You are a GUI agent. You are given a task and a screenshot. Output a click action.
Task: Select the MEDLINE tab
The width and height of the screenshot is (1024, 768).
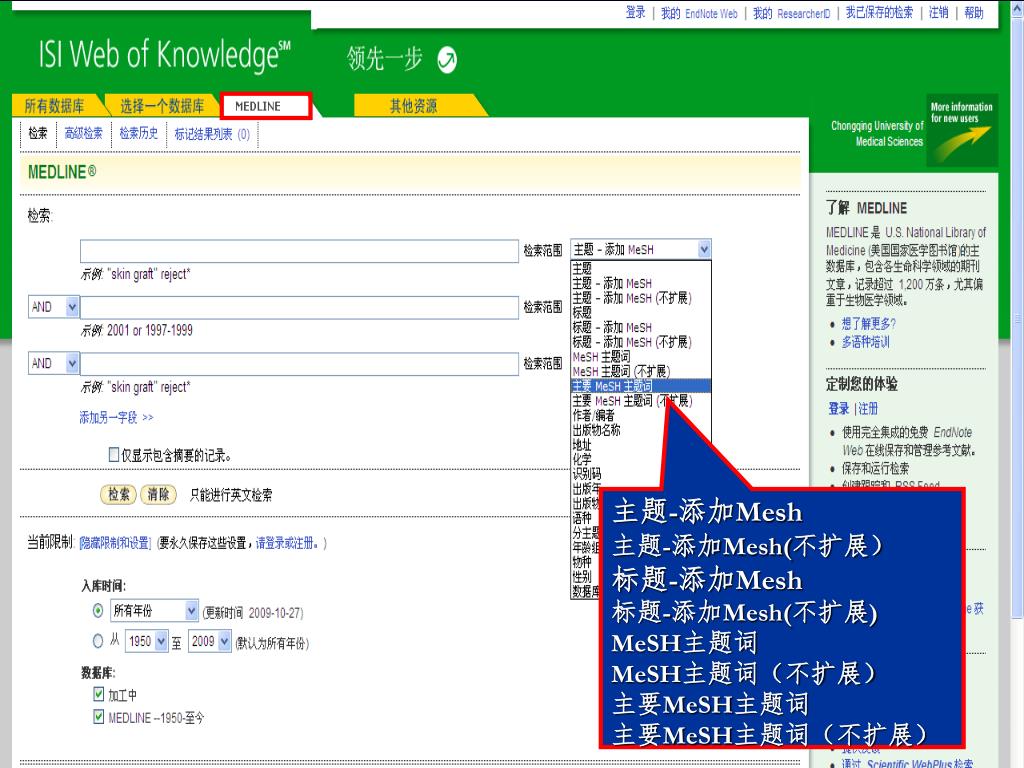[x=265, y=106]
